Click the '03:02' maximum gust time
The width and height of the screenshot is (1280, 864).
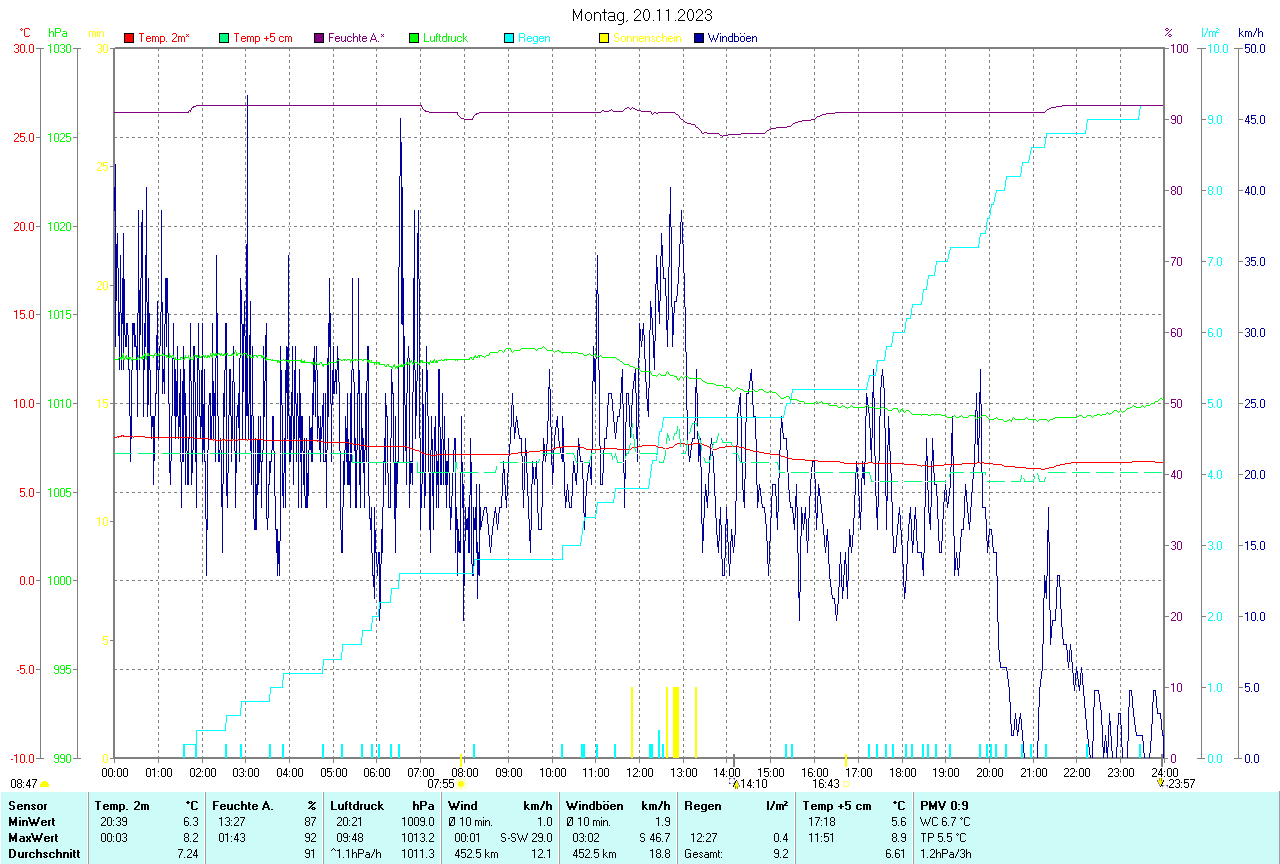pos(586,837)
